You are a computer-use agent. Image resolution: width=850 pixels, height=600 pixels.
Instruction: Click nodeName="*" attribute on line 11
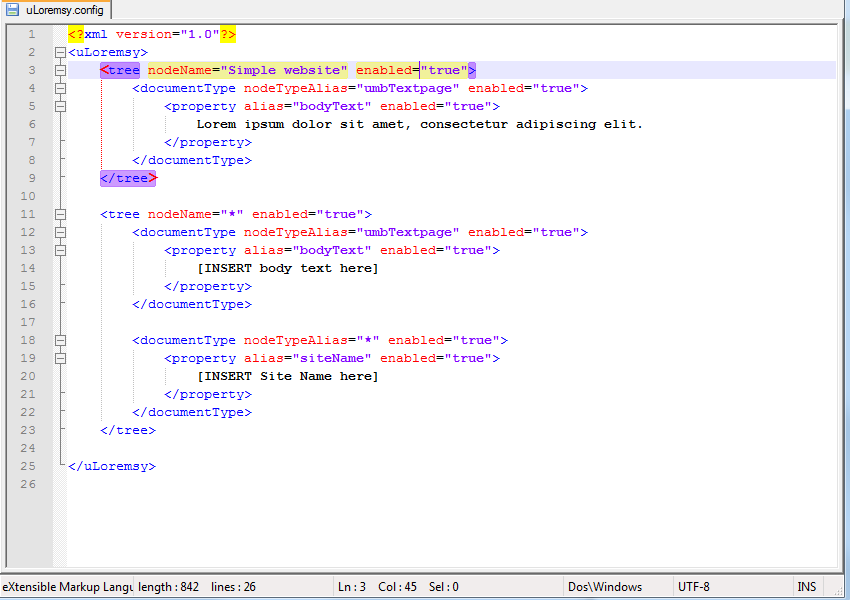[x=196, y=215]
